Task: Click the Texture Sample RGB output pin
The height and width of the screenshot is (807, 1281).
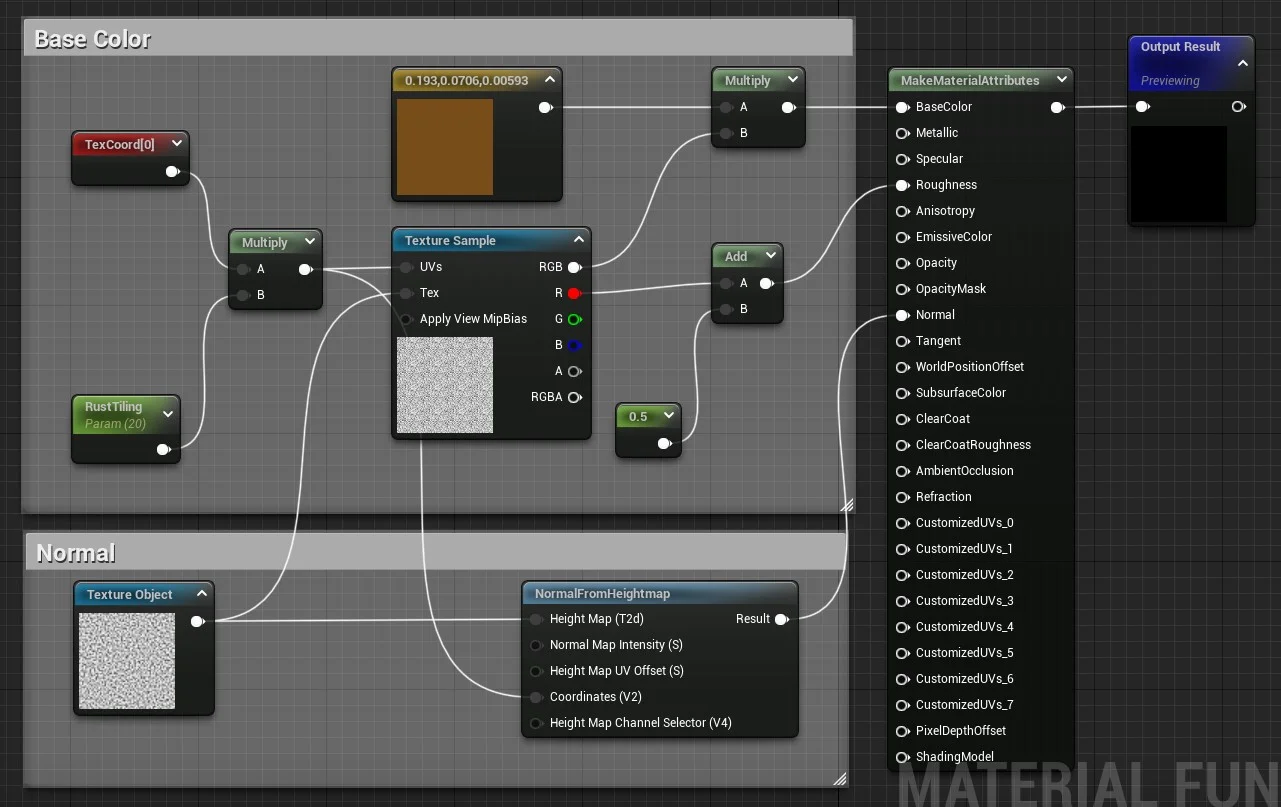Action: click(574, 267)
